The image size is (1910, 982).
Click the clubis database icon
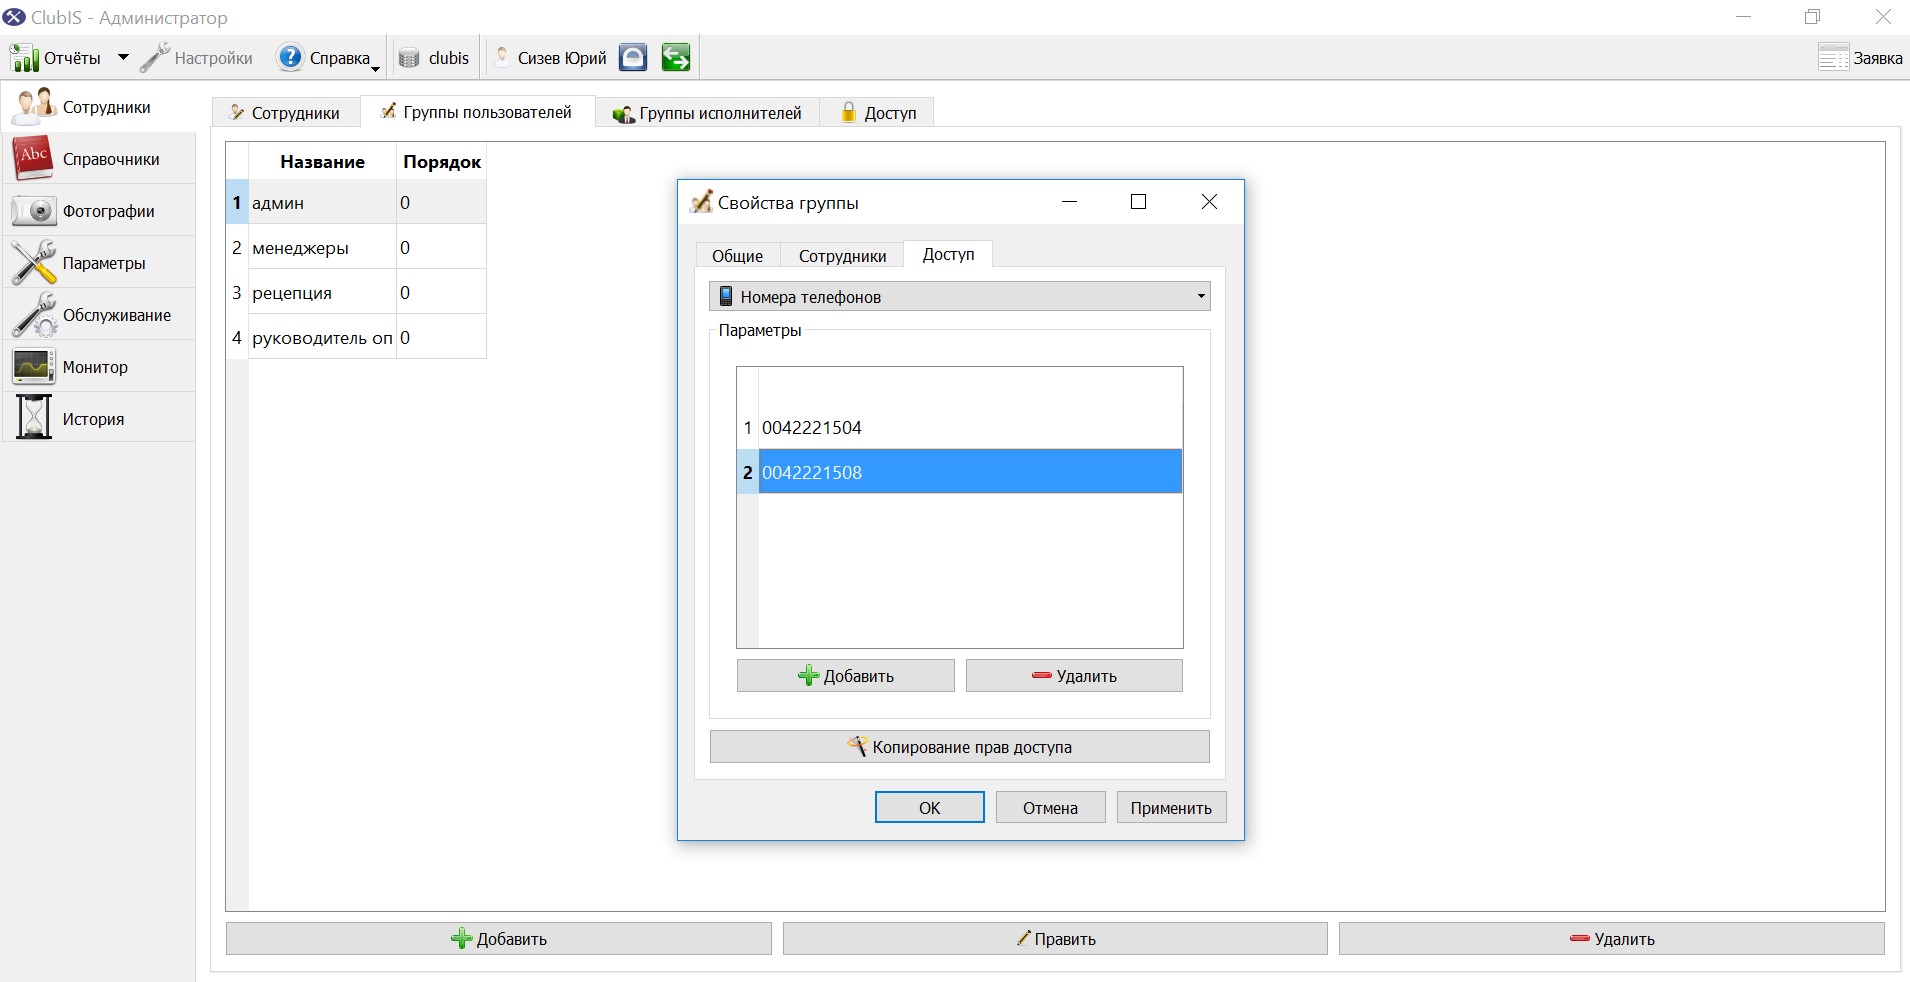click(x=409, y=58)
